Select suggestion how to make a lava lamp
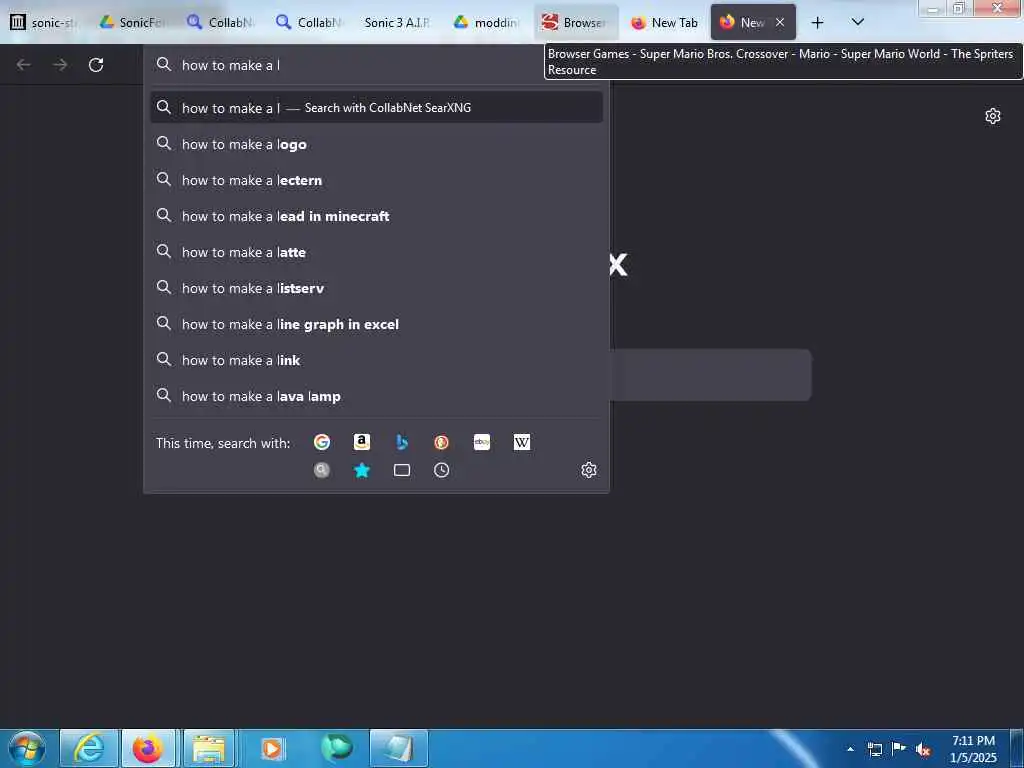This screenshot has width=1024, height=768. click(x=376, y=396)
